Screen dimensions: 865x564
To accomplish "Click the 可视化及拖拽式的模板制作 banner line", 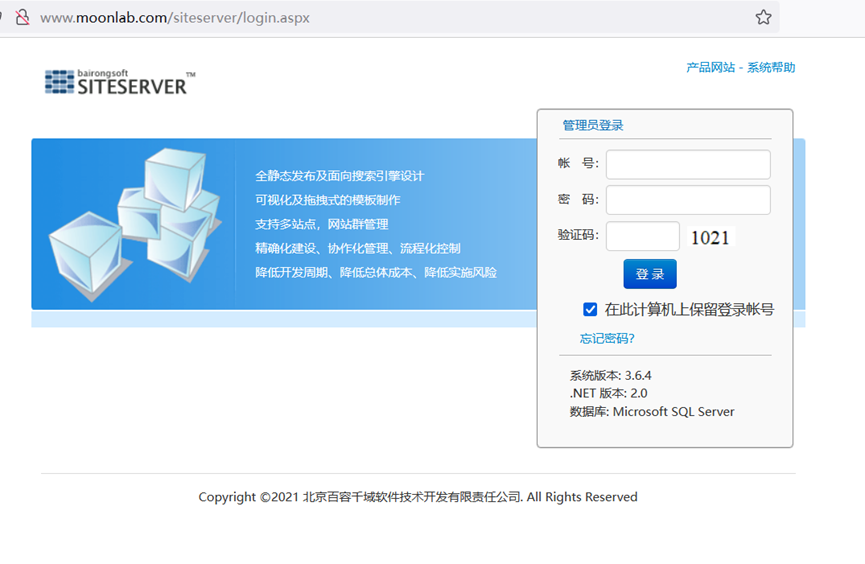I will 328,200.
